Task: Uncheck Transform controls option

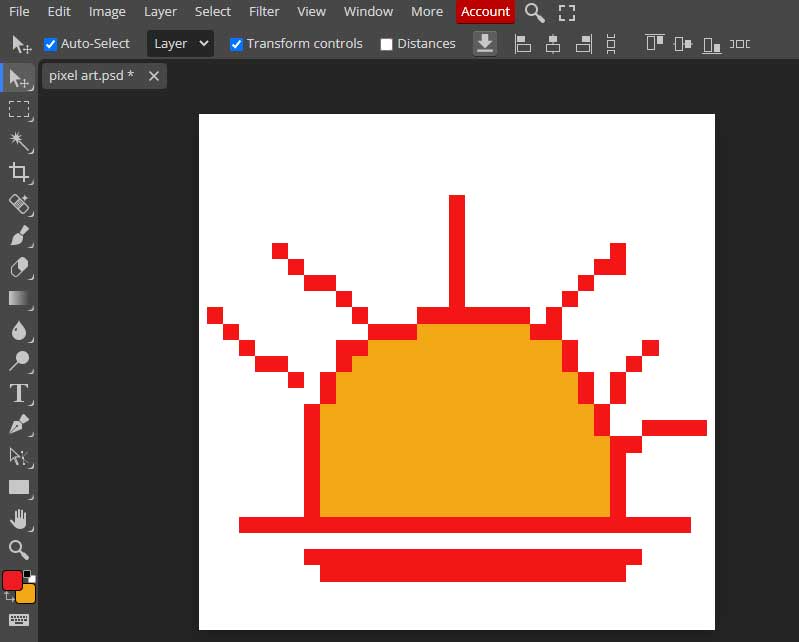Action: coord(236,44)
